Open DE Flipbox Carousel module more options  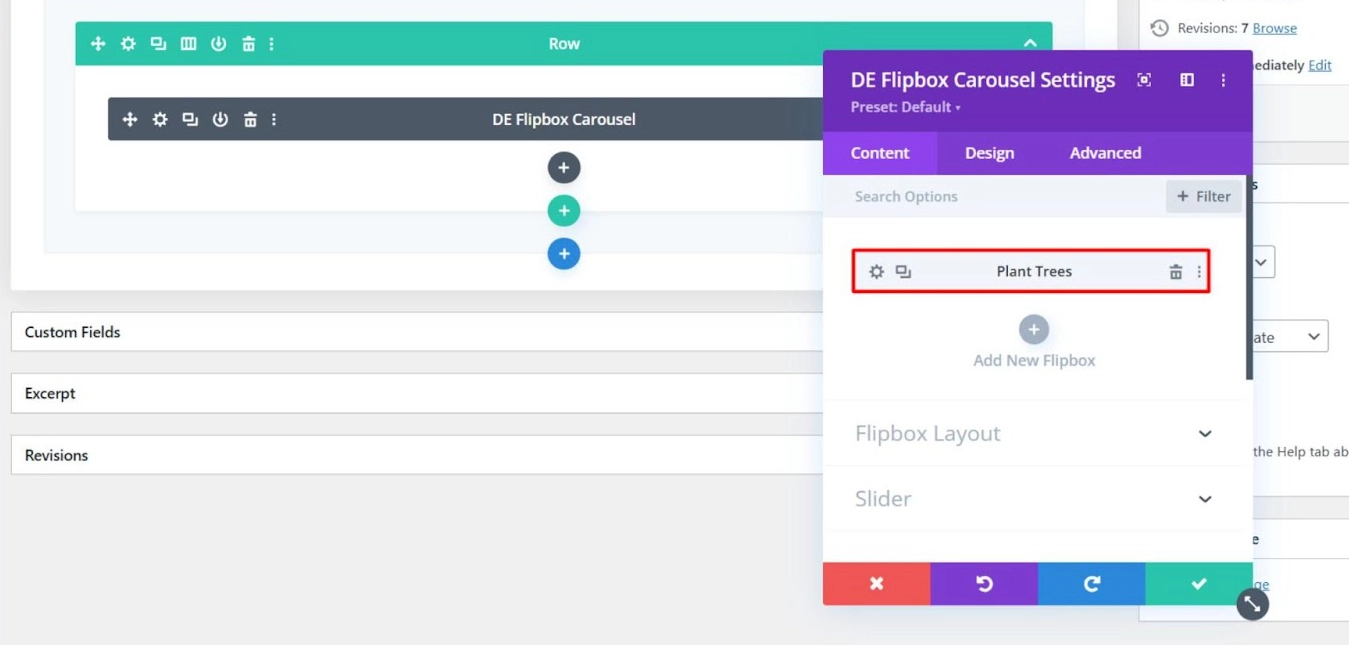click(x=274, y=119)
